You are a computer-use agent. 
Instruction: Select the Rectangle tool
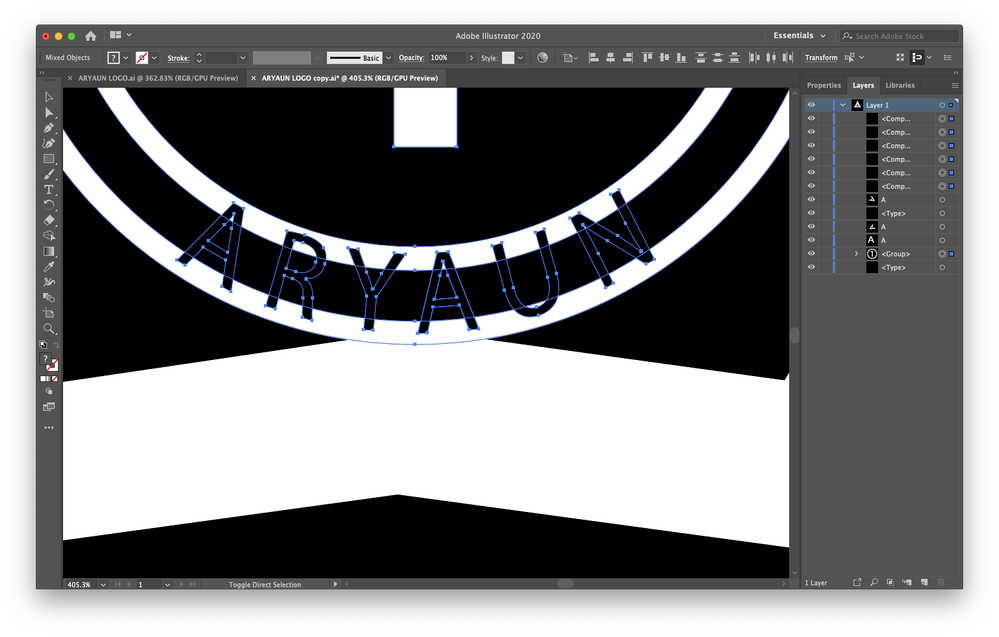pyautogui.click(x=49, y=159)
